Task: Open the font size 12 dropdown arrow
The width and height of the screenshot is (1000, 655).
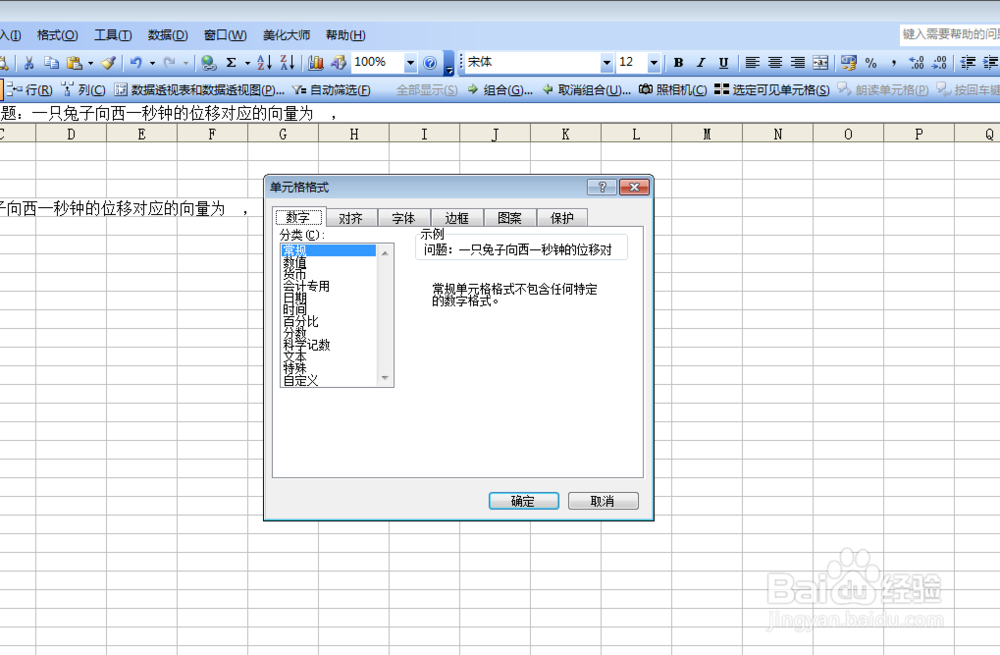Action: 654,63
